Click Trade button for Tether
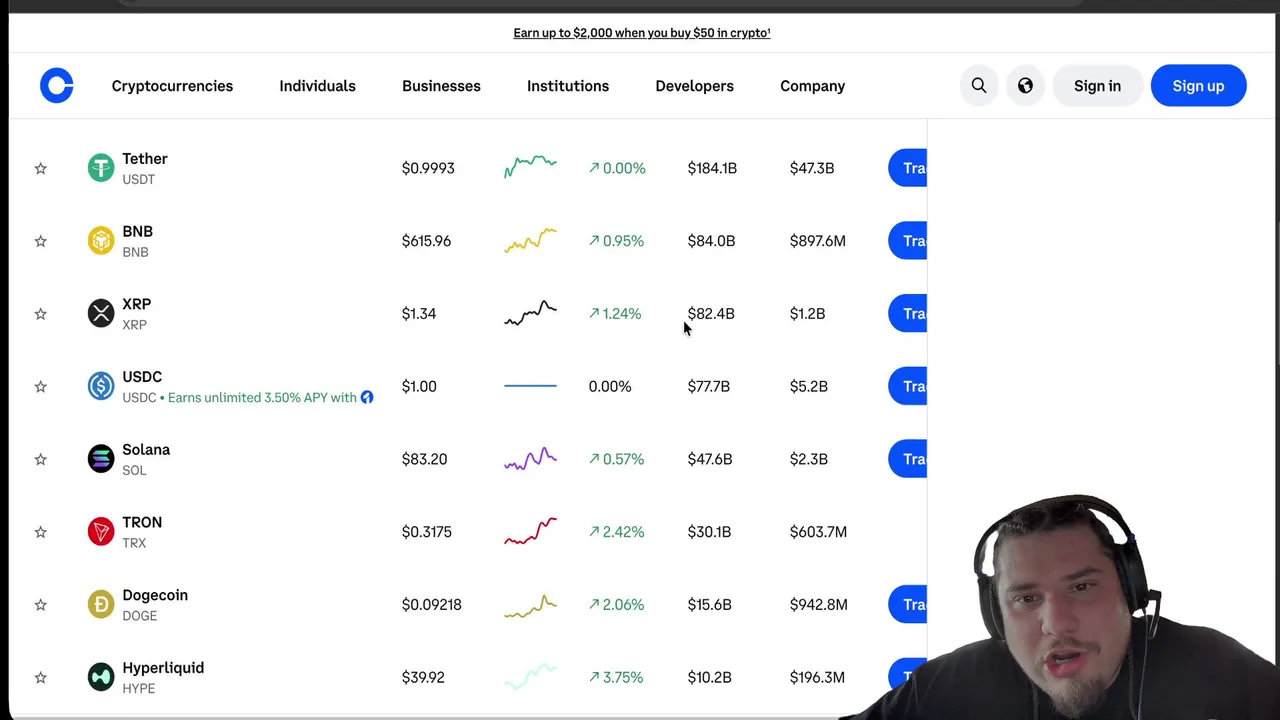Image resolution: width=1280 pixels, height=720 pixels. pos(908,168)
